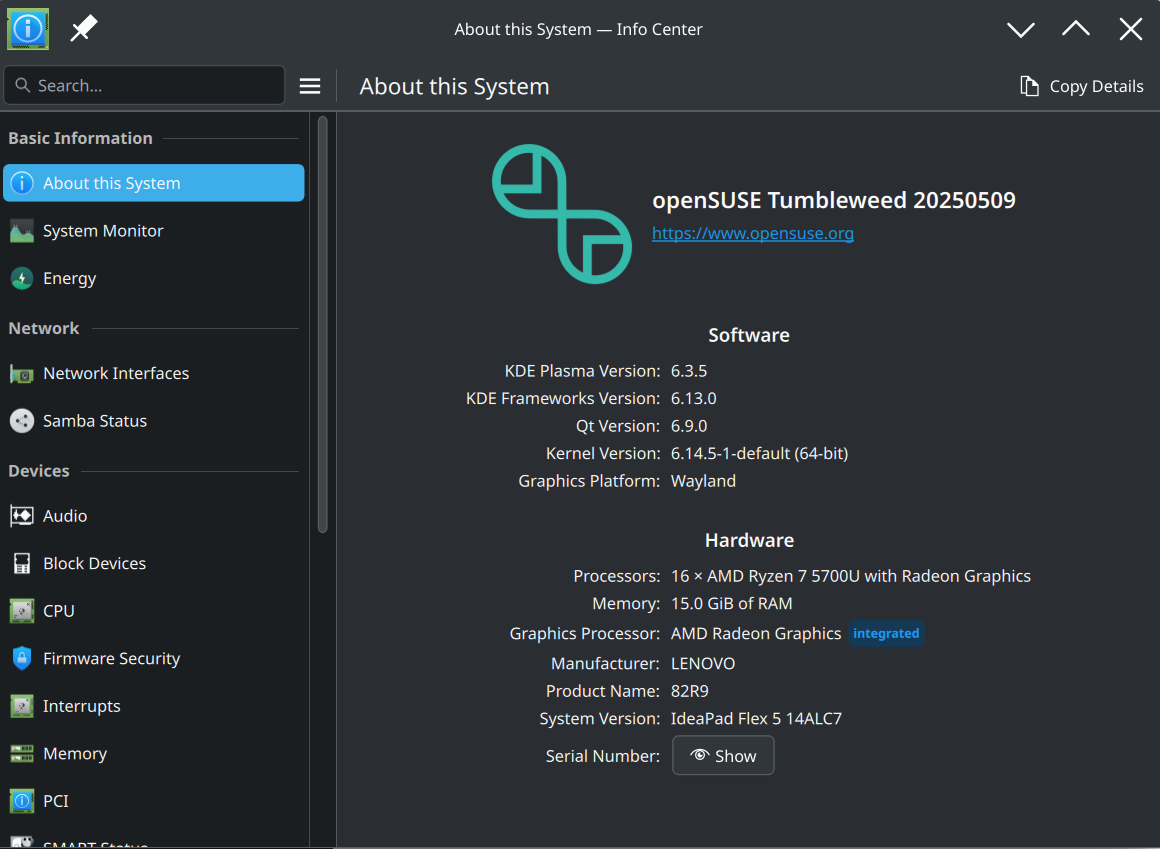Click the Wayland graphics platform value
The height and width of the screenshot is (849, 1160).
click(703, 481)
